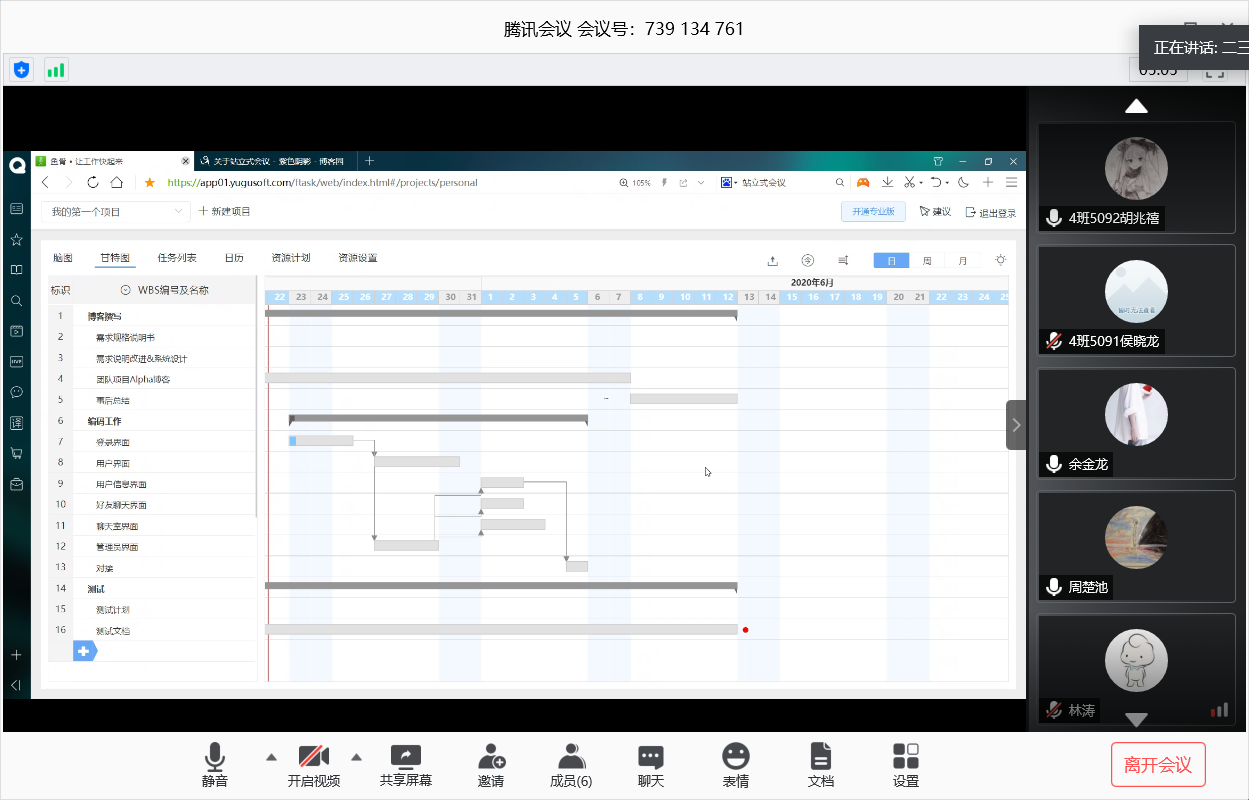Select participant thumbnail 周楚池

pyautogui.click(x=1136, y=546)
